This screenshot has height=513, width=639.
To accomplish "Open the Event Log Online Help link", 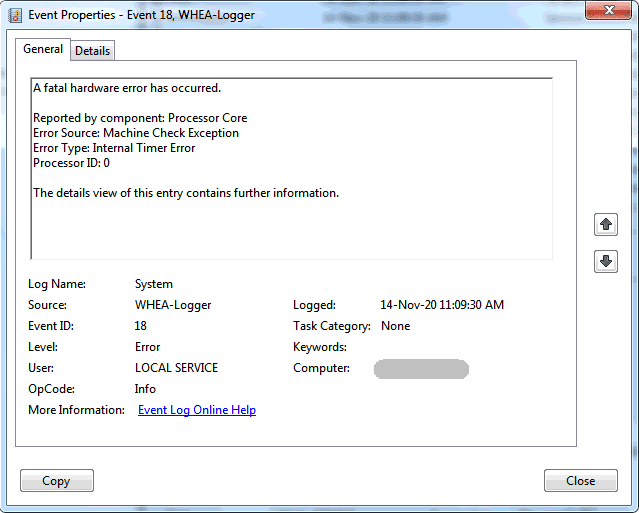I will [x=197, y=410].
